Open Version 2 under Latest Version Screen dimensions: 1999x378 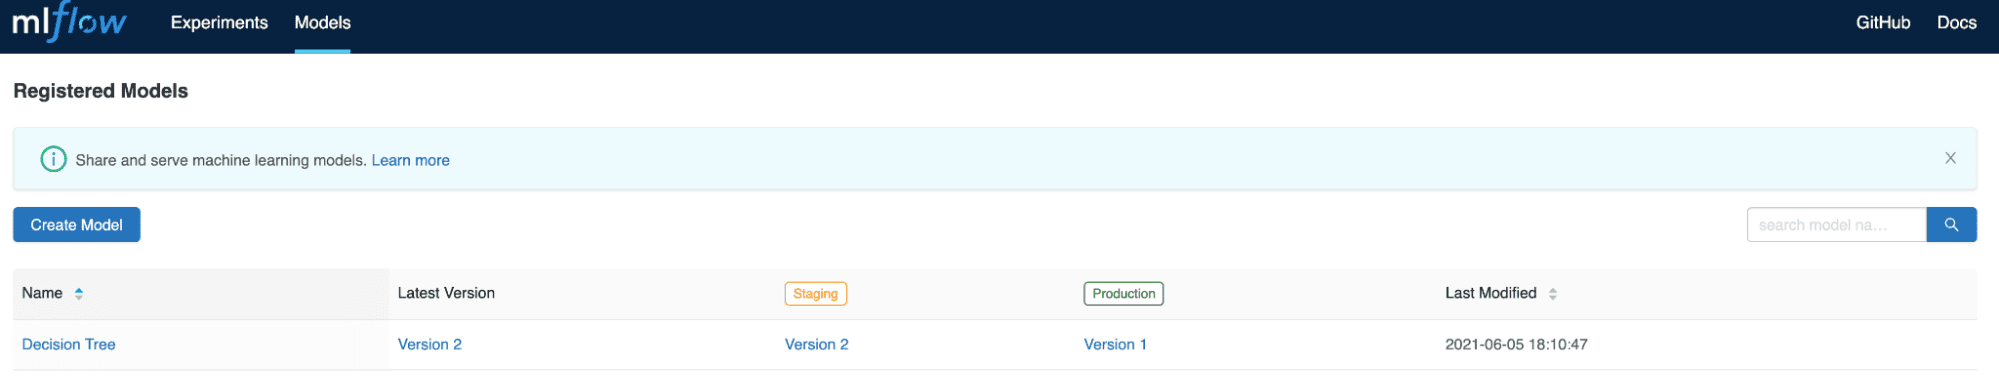coord(430,344)
